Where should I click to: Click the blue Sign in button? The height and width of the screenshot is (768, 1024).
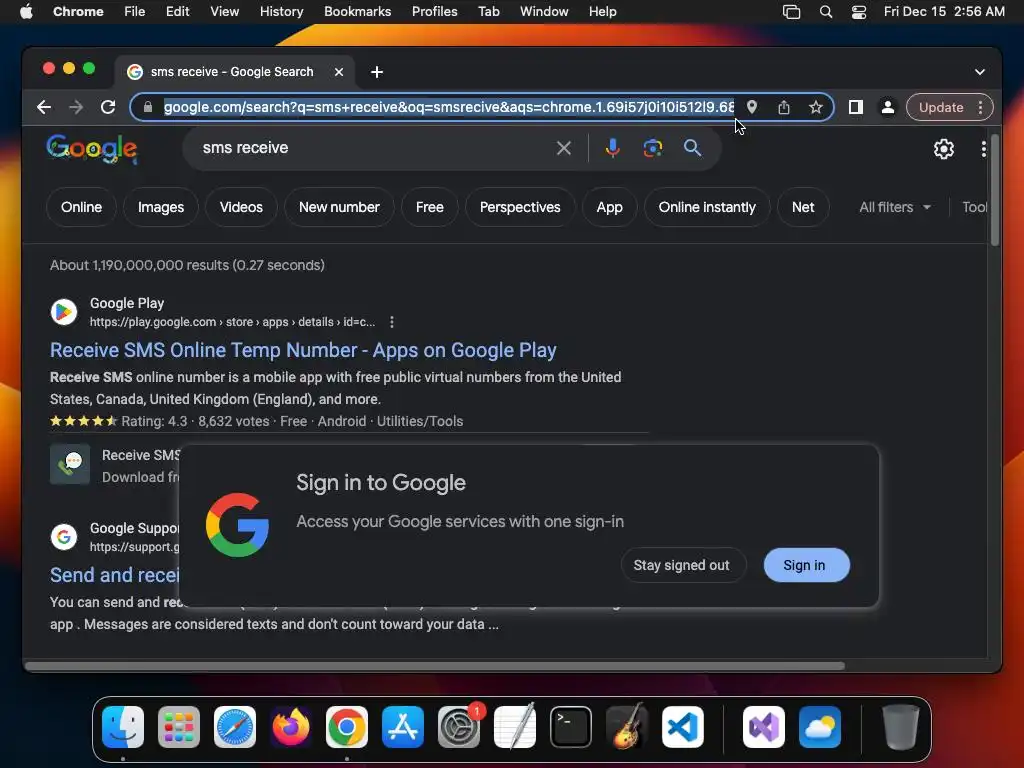click(x=805, y=565)
